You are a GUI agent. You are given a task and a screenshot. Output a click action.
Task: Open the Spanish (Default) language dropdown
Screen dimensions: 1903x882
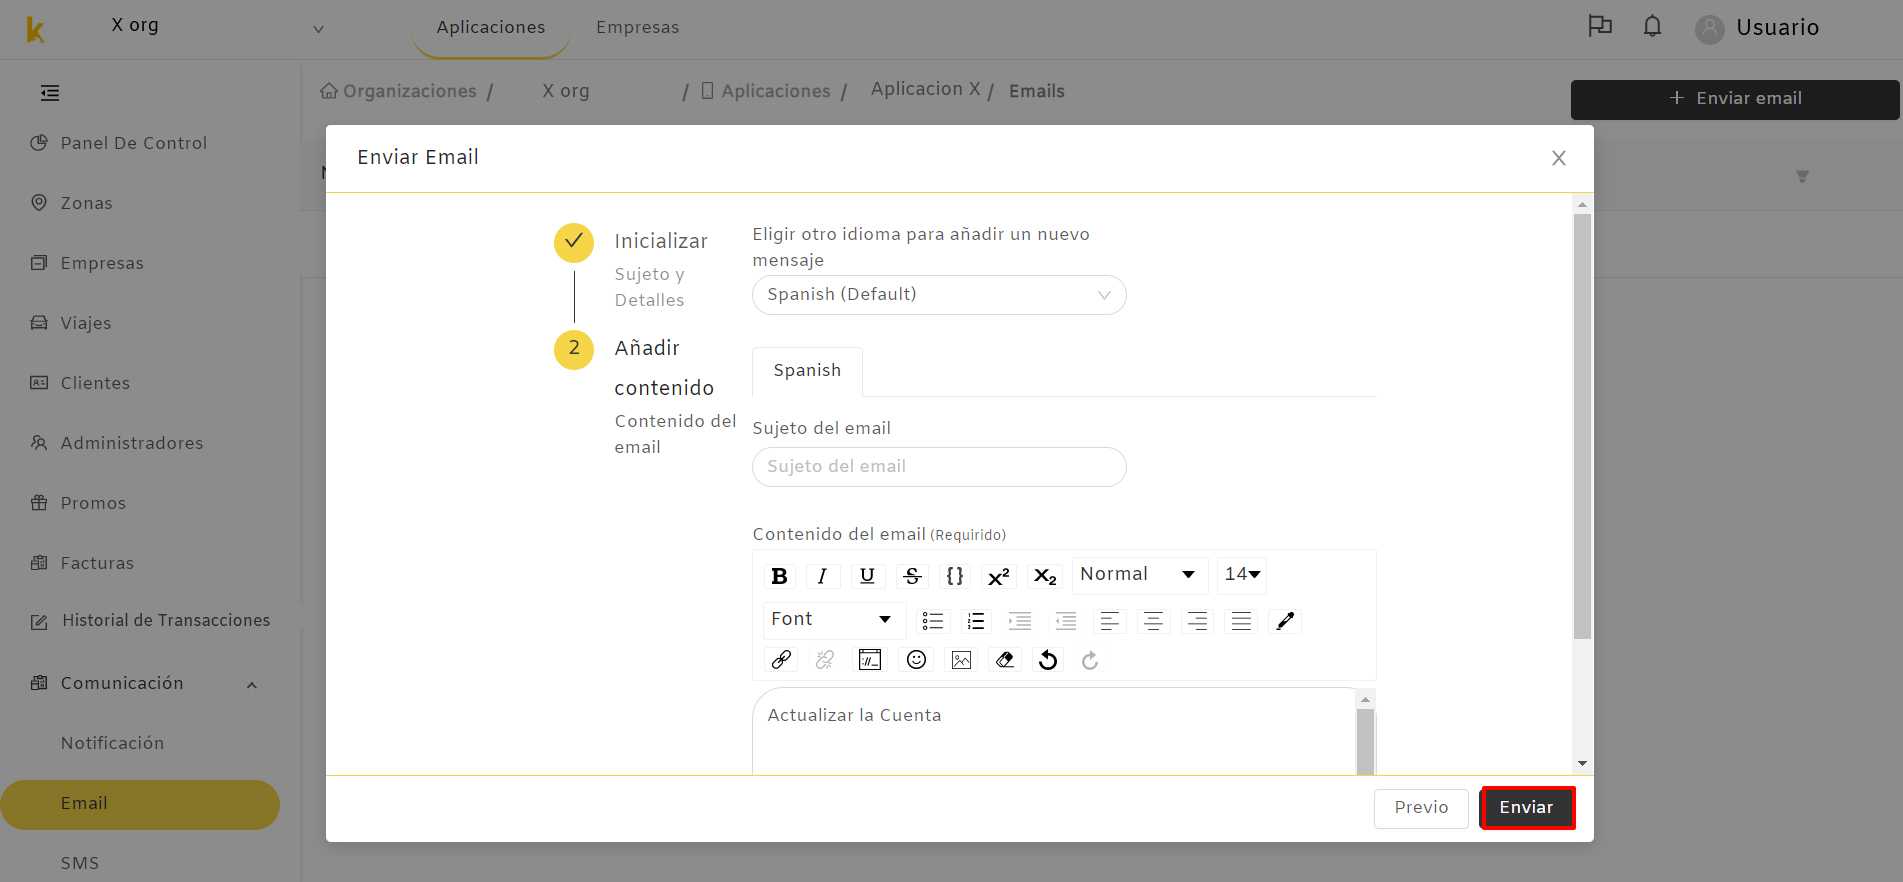coord(939,295)
